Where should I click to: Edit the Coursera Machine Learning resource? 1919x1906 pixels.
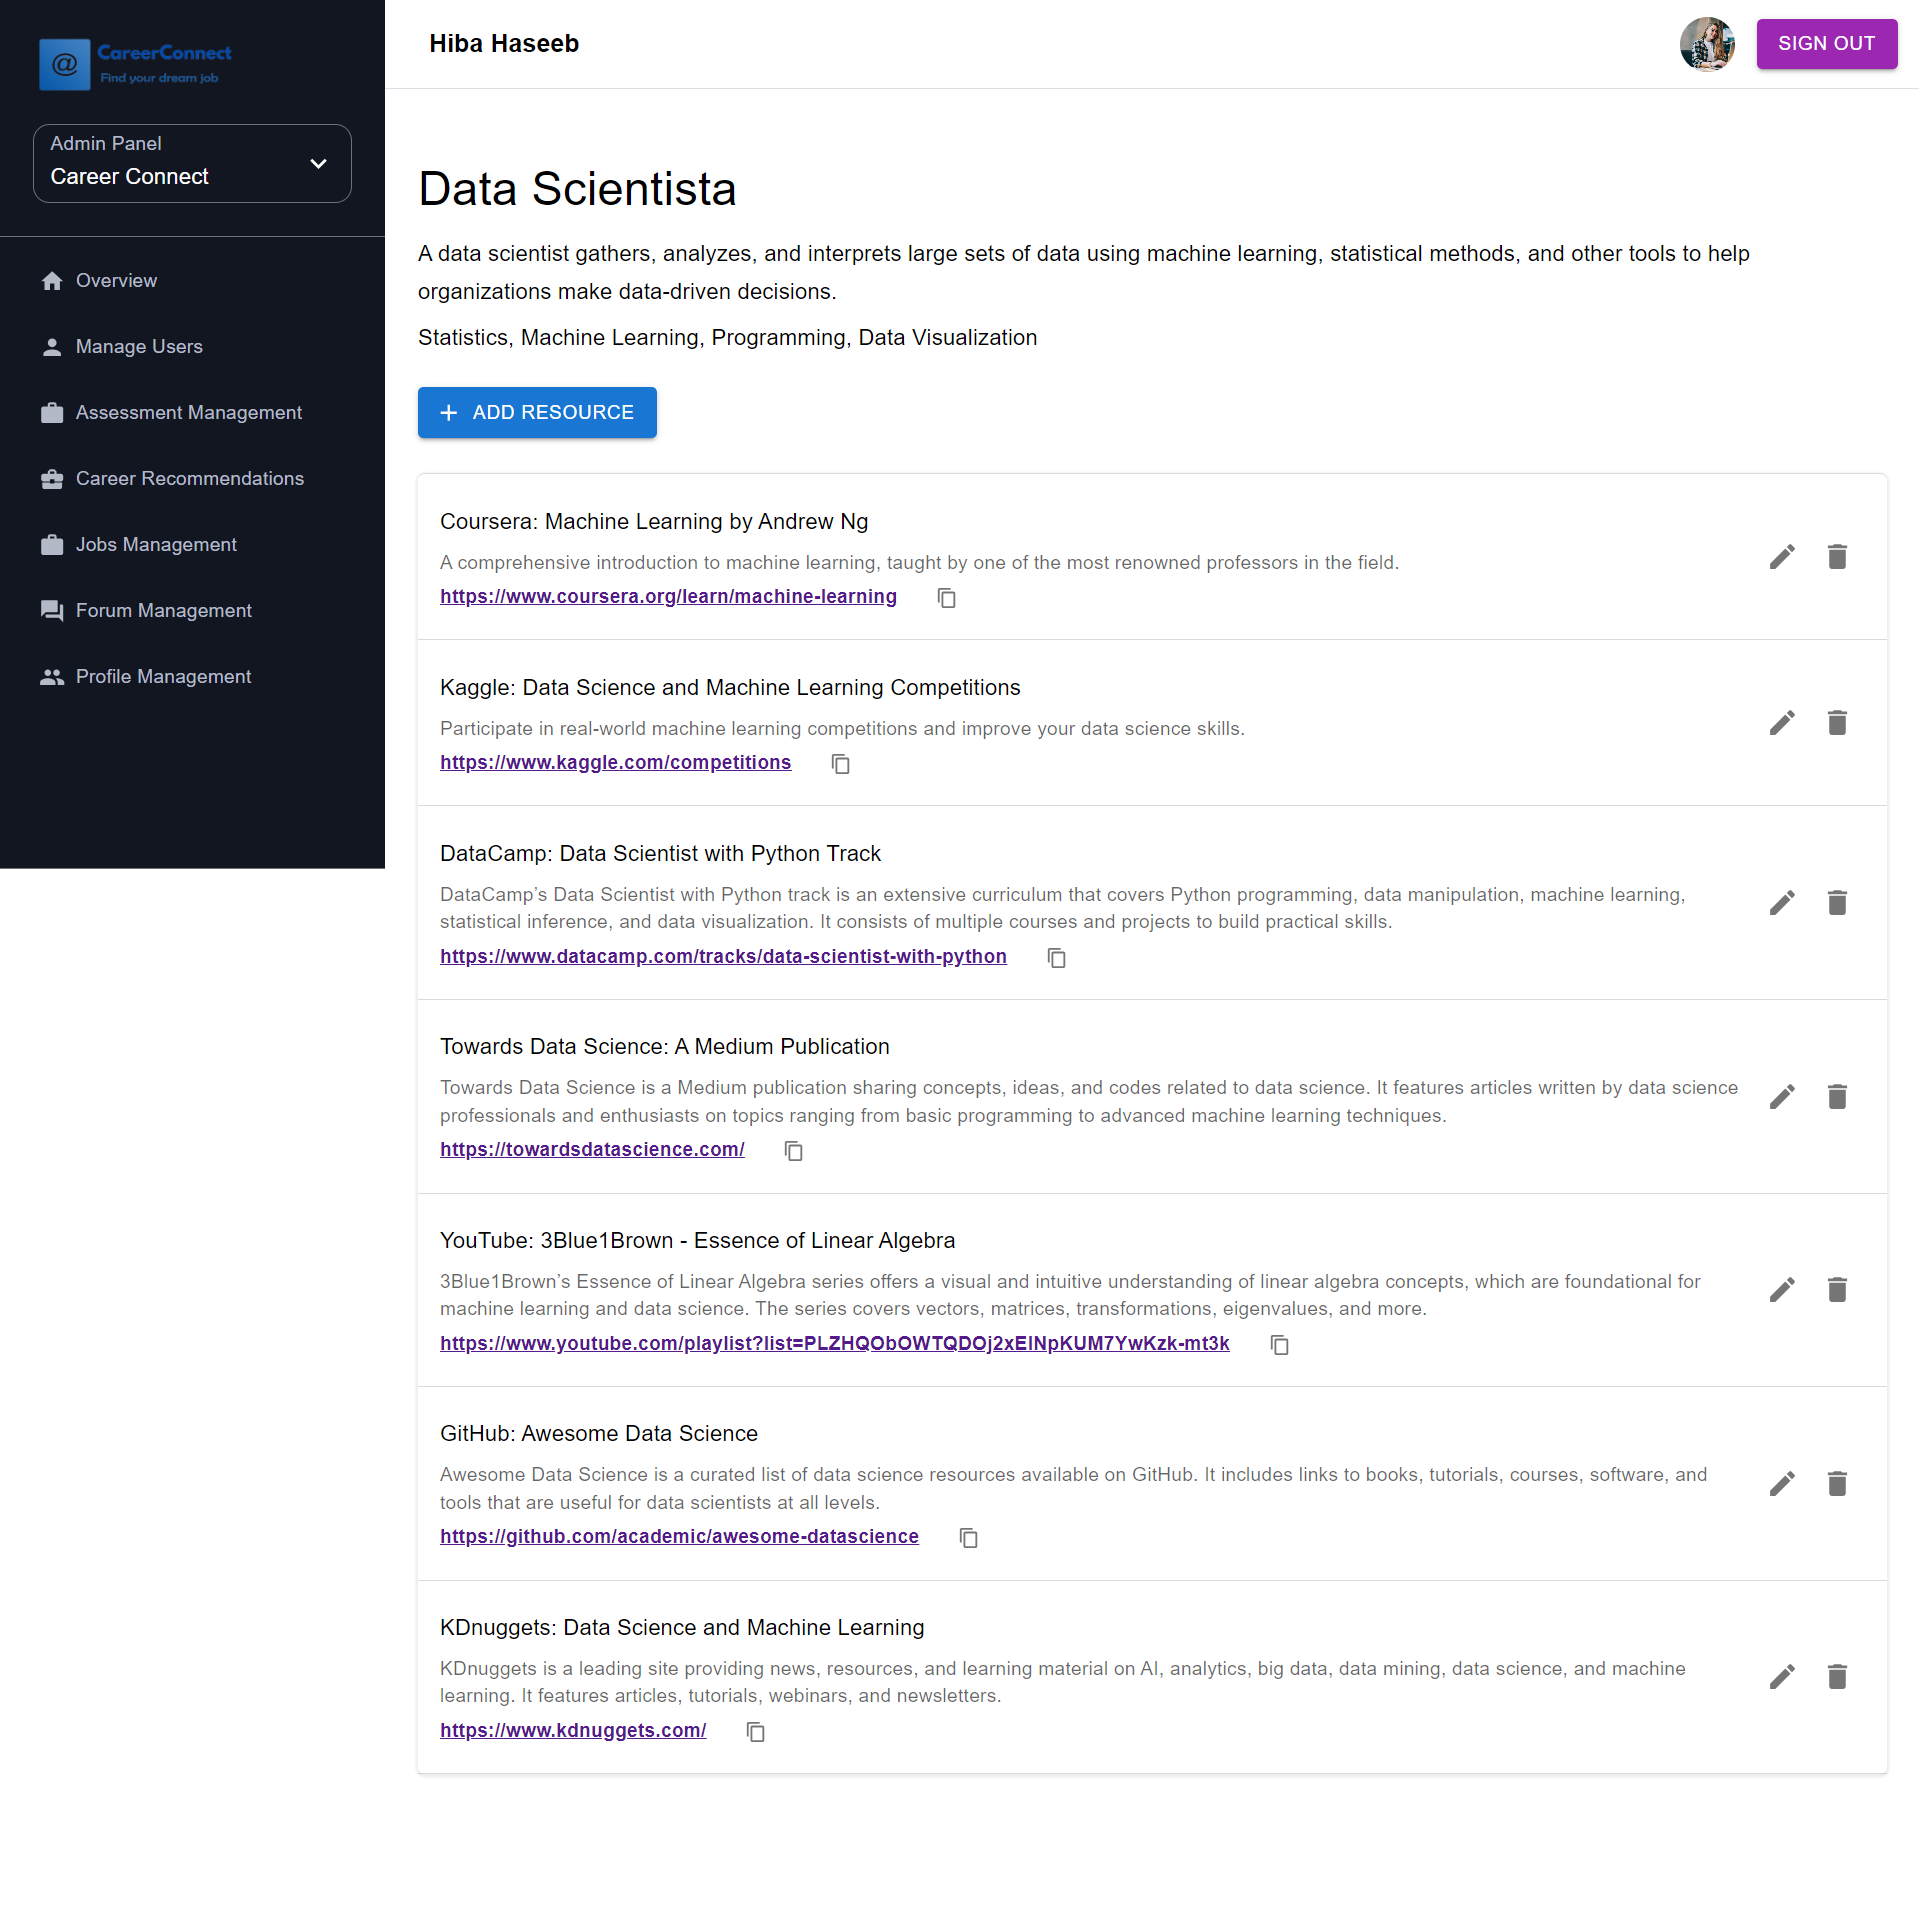coord(1782,557)
